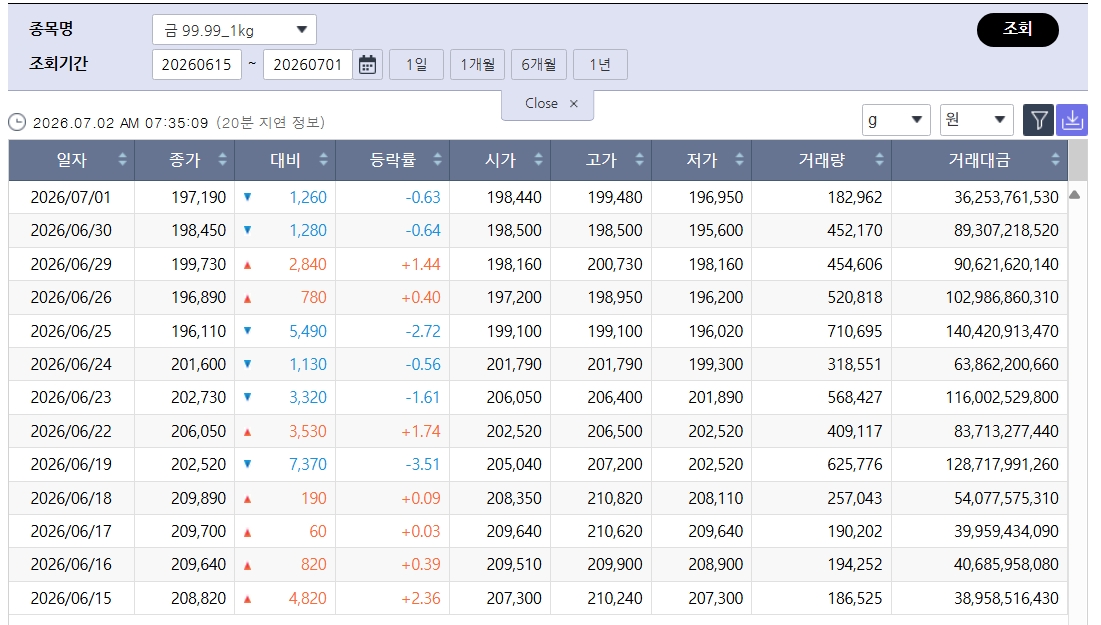Select the 1년 period button
The height and width of the screenshot is (625, 1101).
tap(600, 65)
